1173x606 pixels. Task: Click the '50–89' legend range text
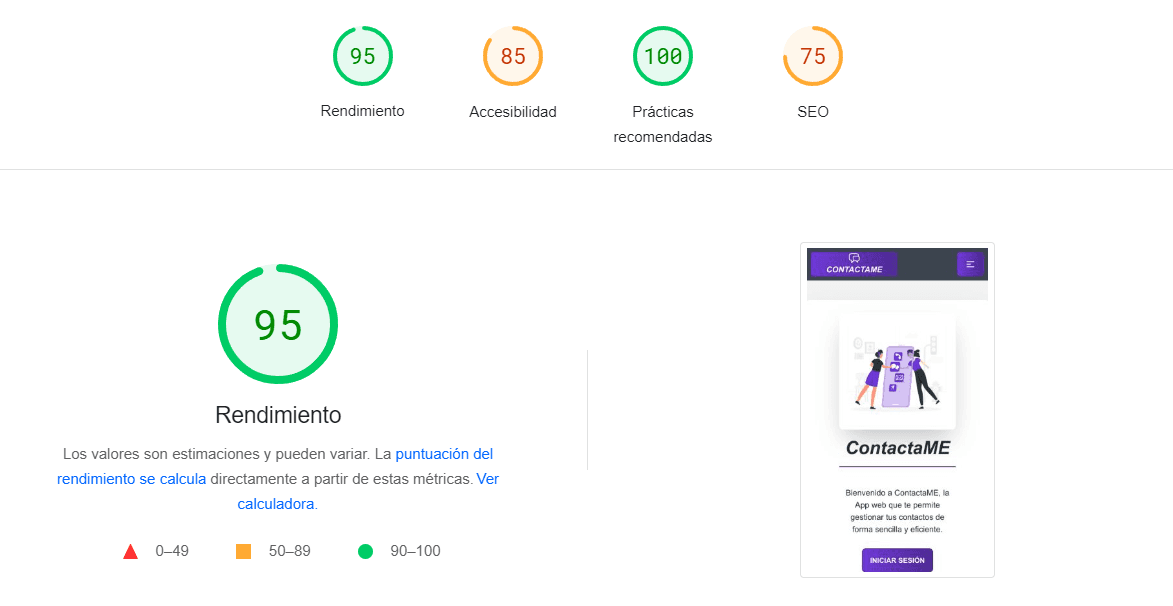tap(290, 551)
